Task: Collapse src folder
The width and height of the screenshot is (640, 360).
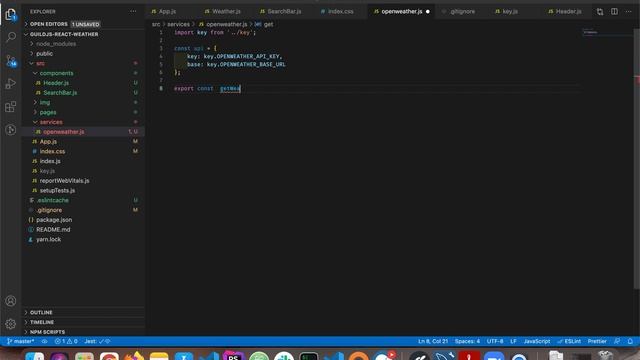Action: pos(83,63)
